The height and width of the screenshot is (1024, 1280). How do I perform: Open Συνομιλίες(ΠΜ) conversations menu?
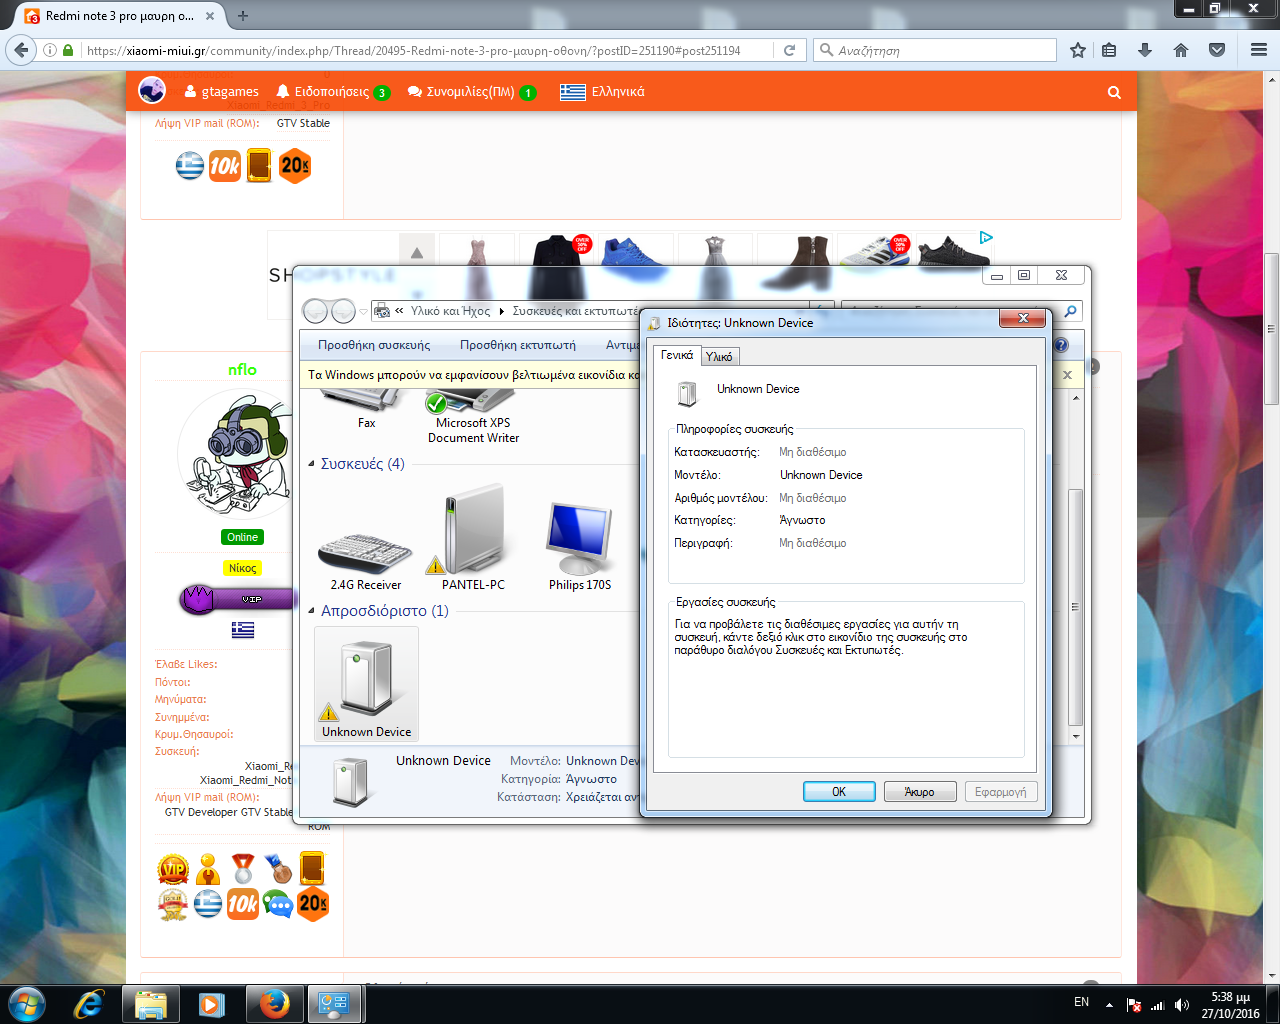471,92
